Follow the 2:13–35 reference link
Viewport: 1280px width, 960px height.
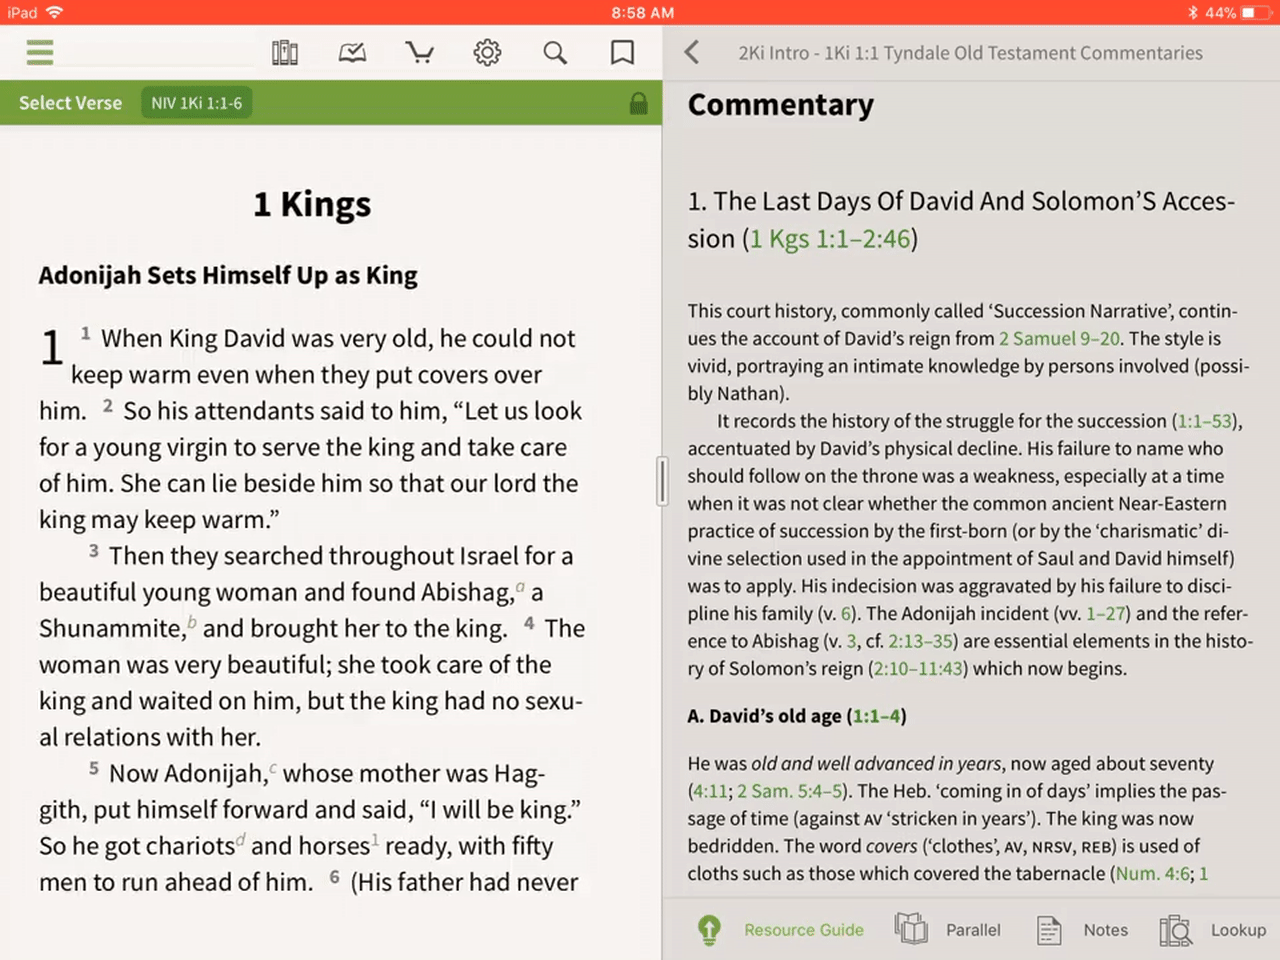[x=919, y=641]
